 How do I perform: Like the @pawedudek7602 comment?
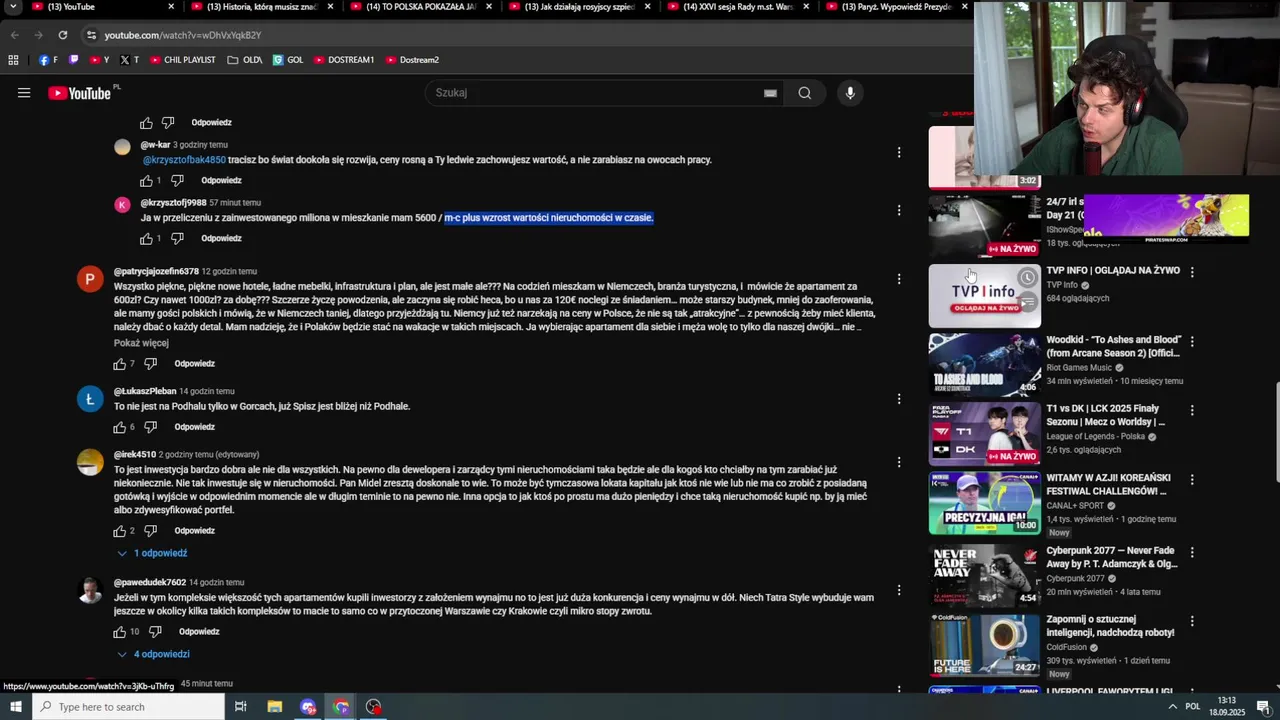coord(120,632)
